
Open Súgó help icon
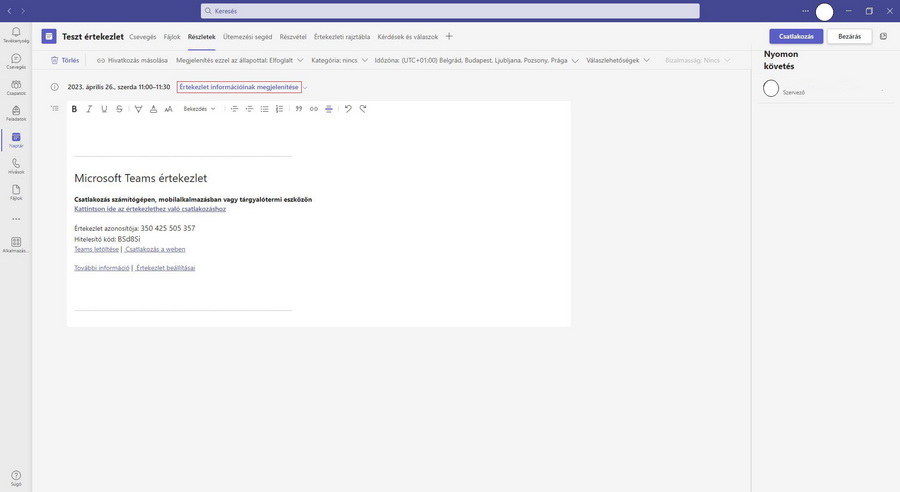pyautogui.click(x=16, y=478)
